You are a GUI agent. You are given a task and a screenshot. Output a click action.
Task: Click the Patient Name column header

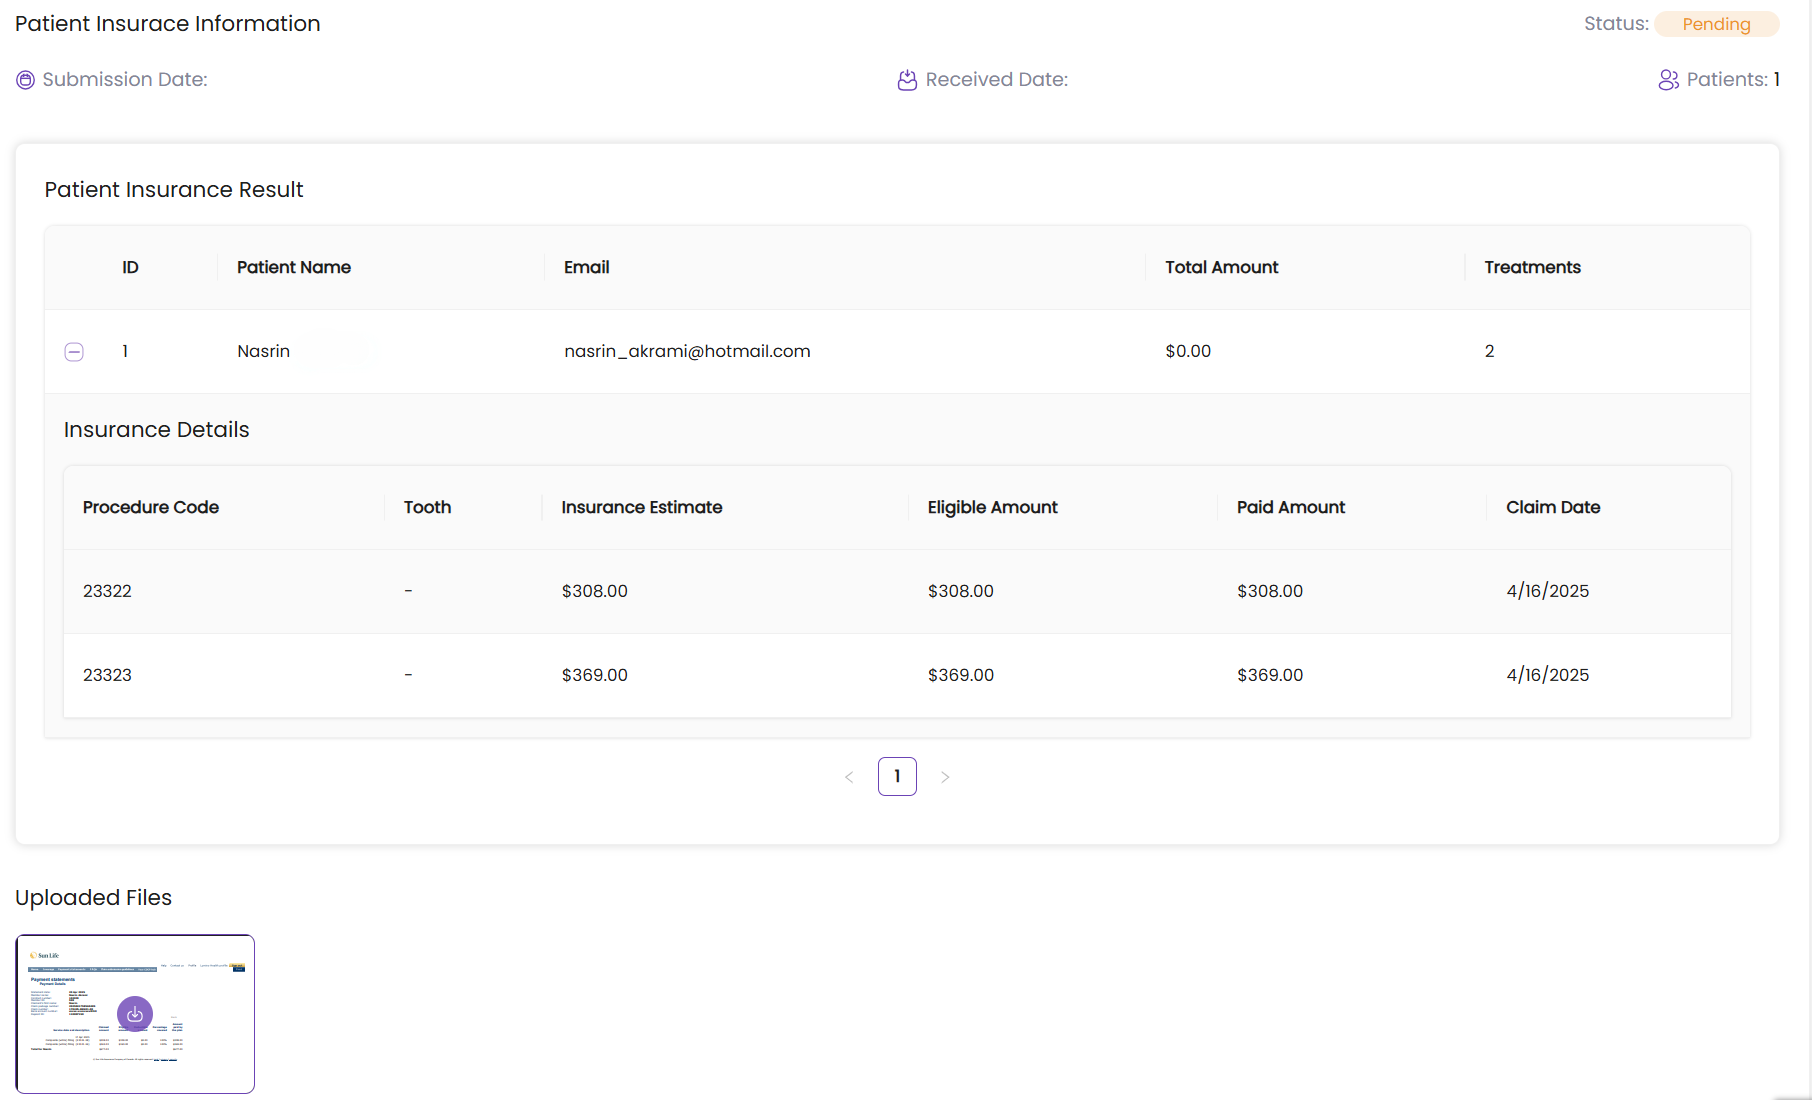294,267
